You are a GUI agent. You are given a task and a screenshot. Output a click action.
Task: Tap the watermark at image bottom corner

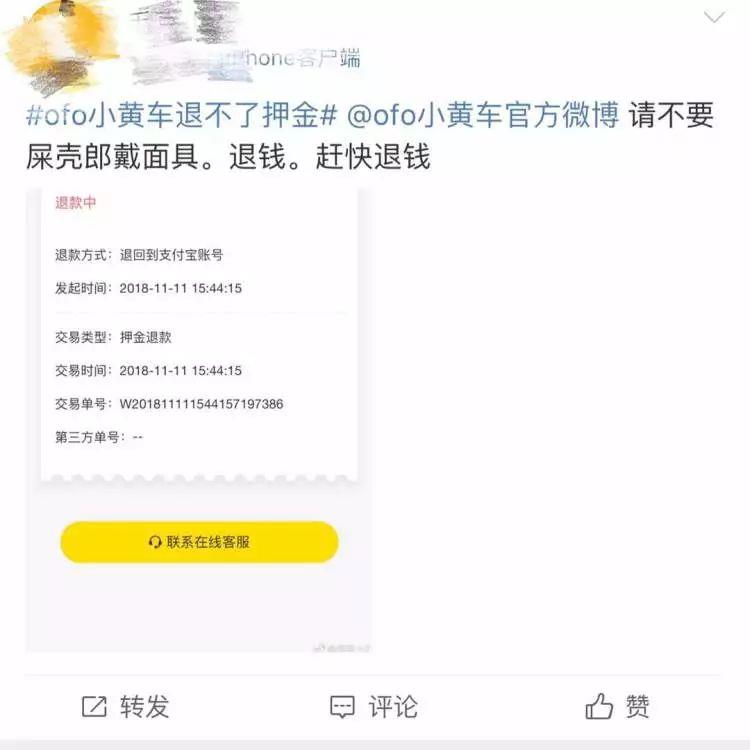click(x=342, y=648)
